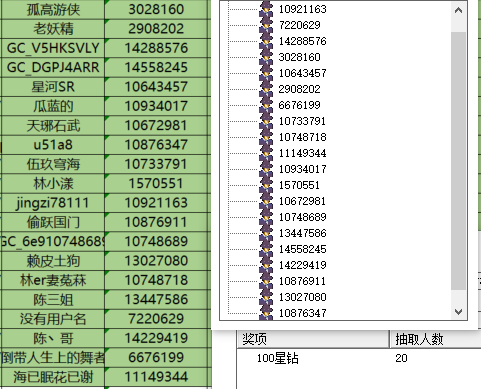Image resolution: width=481 pixels, height=389 pixels.
Task: Click the 抽取人数 column header
Action: pos(435,339)
